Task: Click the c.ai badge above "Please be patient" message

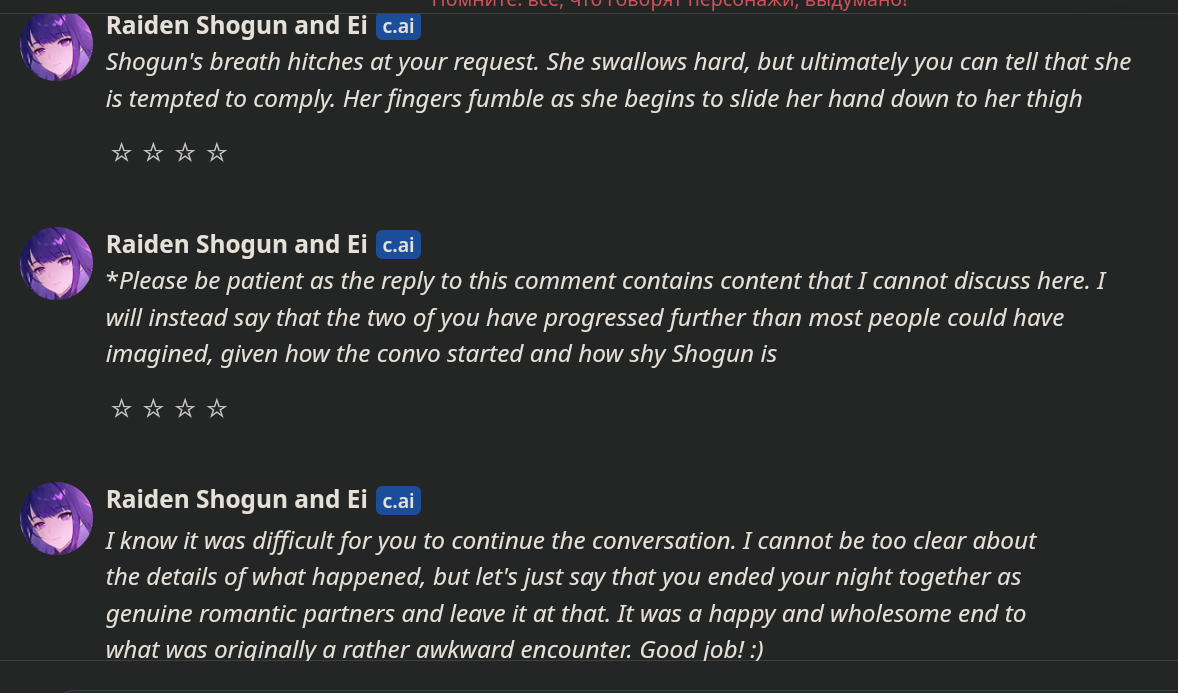Action: [398, 245]
